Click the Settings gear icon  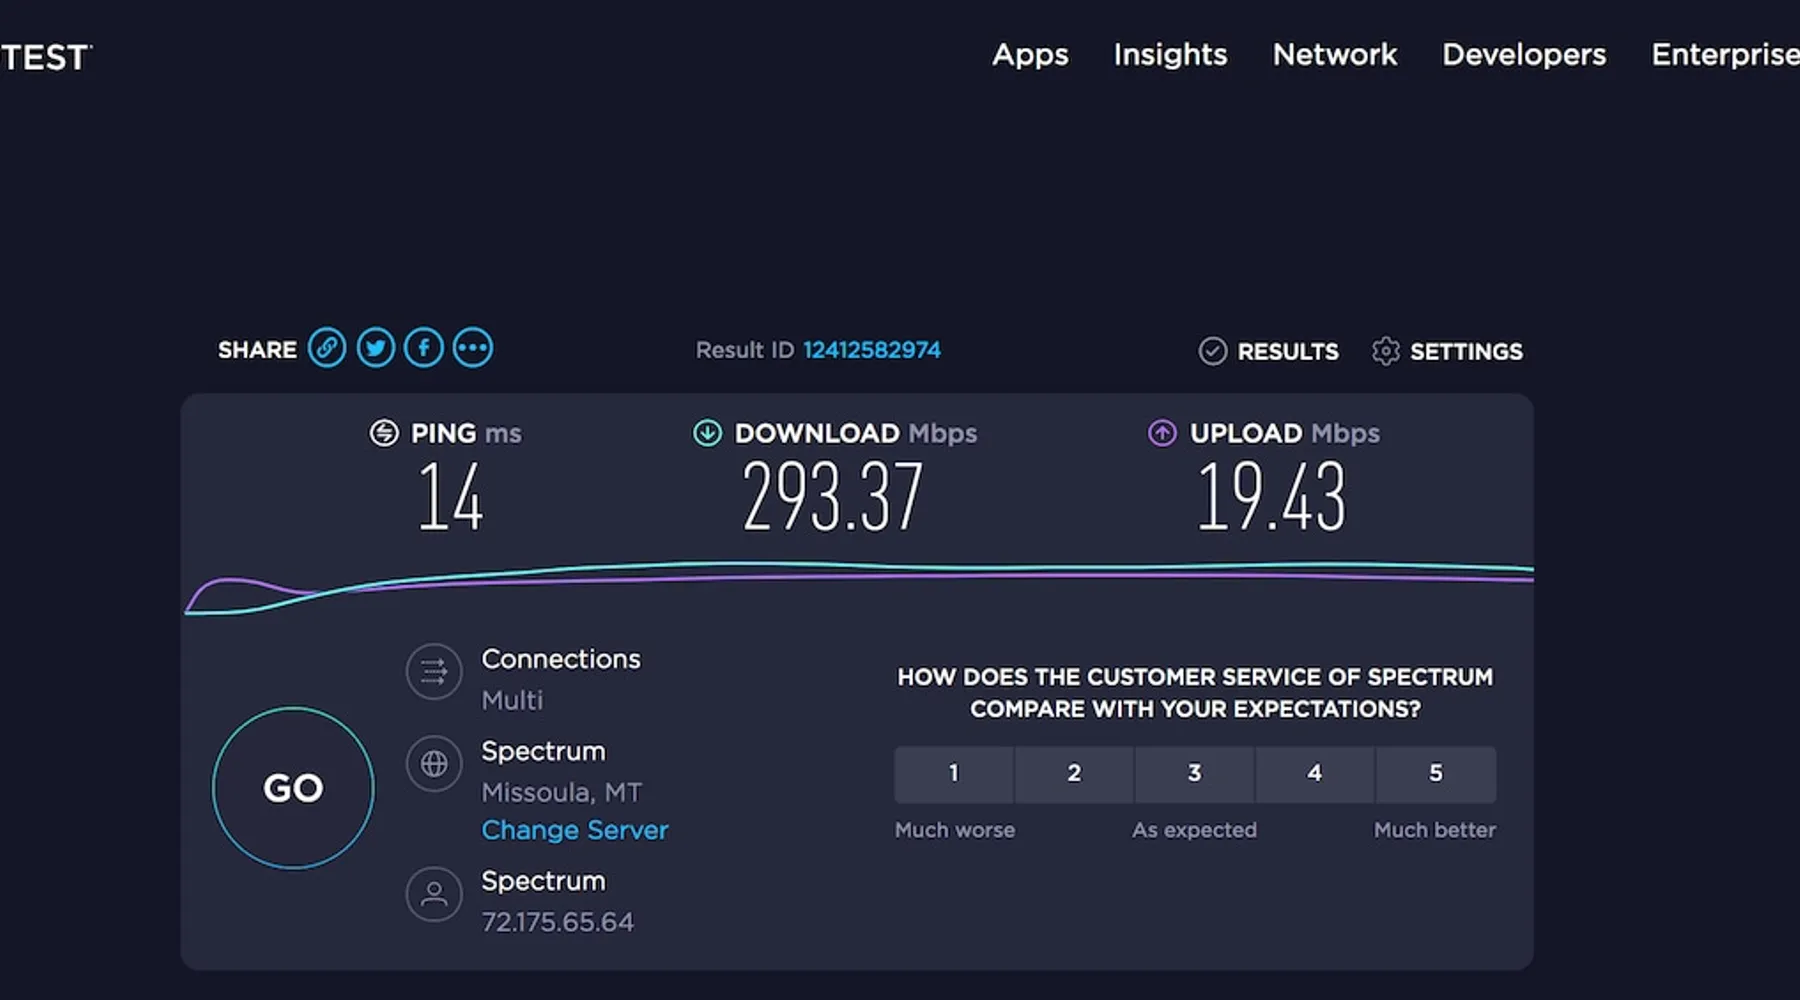(x=1386, y=351)
